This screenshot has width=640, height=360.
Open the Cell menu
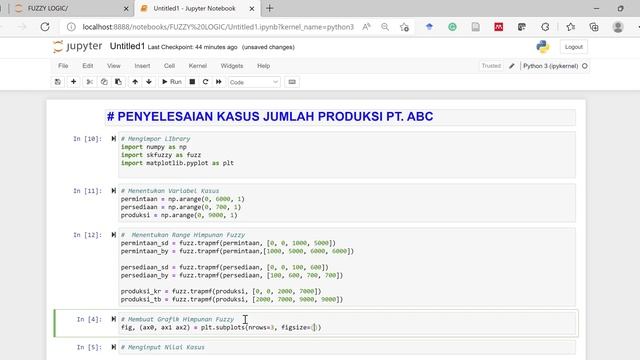pos(169,66)
